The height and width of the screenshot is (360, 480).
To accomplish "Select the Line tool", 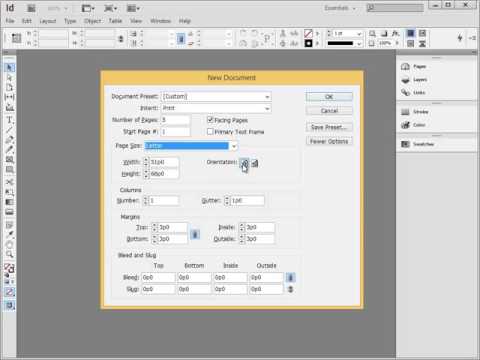I will pos(9,130).
